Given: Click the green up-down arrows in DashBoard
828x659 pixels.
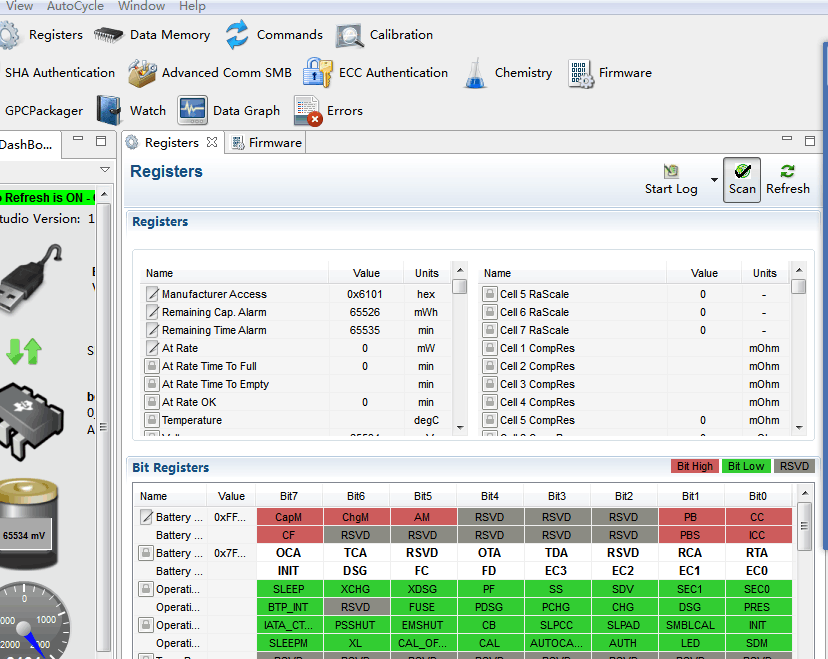Looking at the screenshot, I should pyautogui.click(x=24, y=351).
